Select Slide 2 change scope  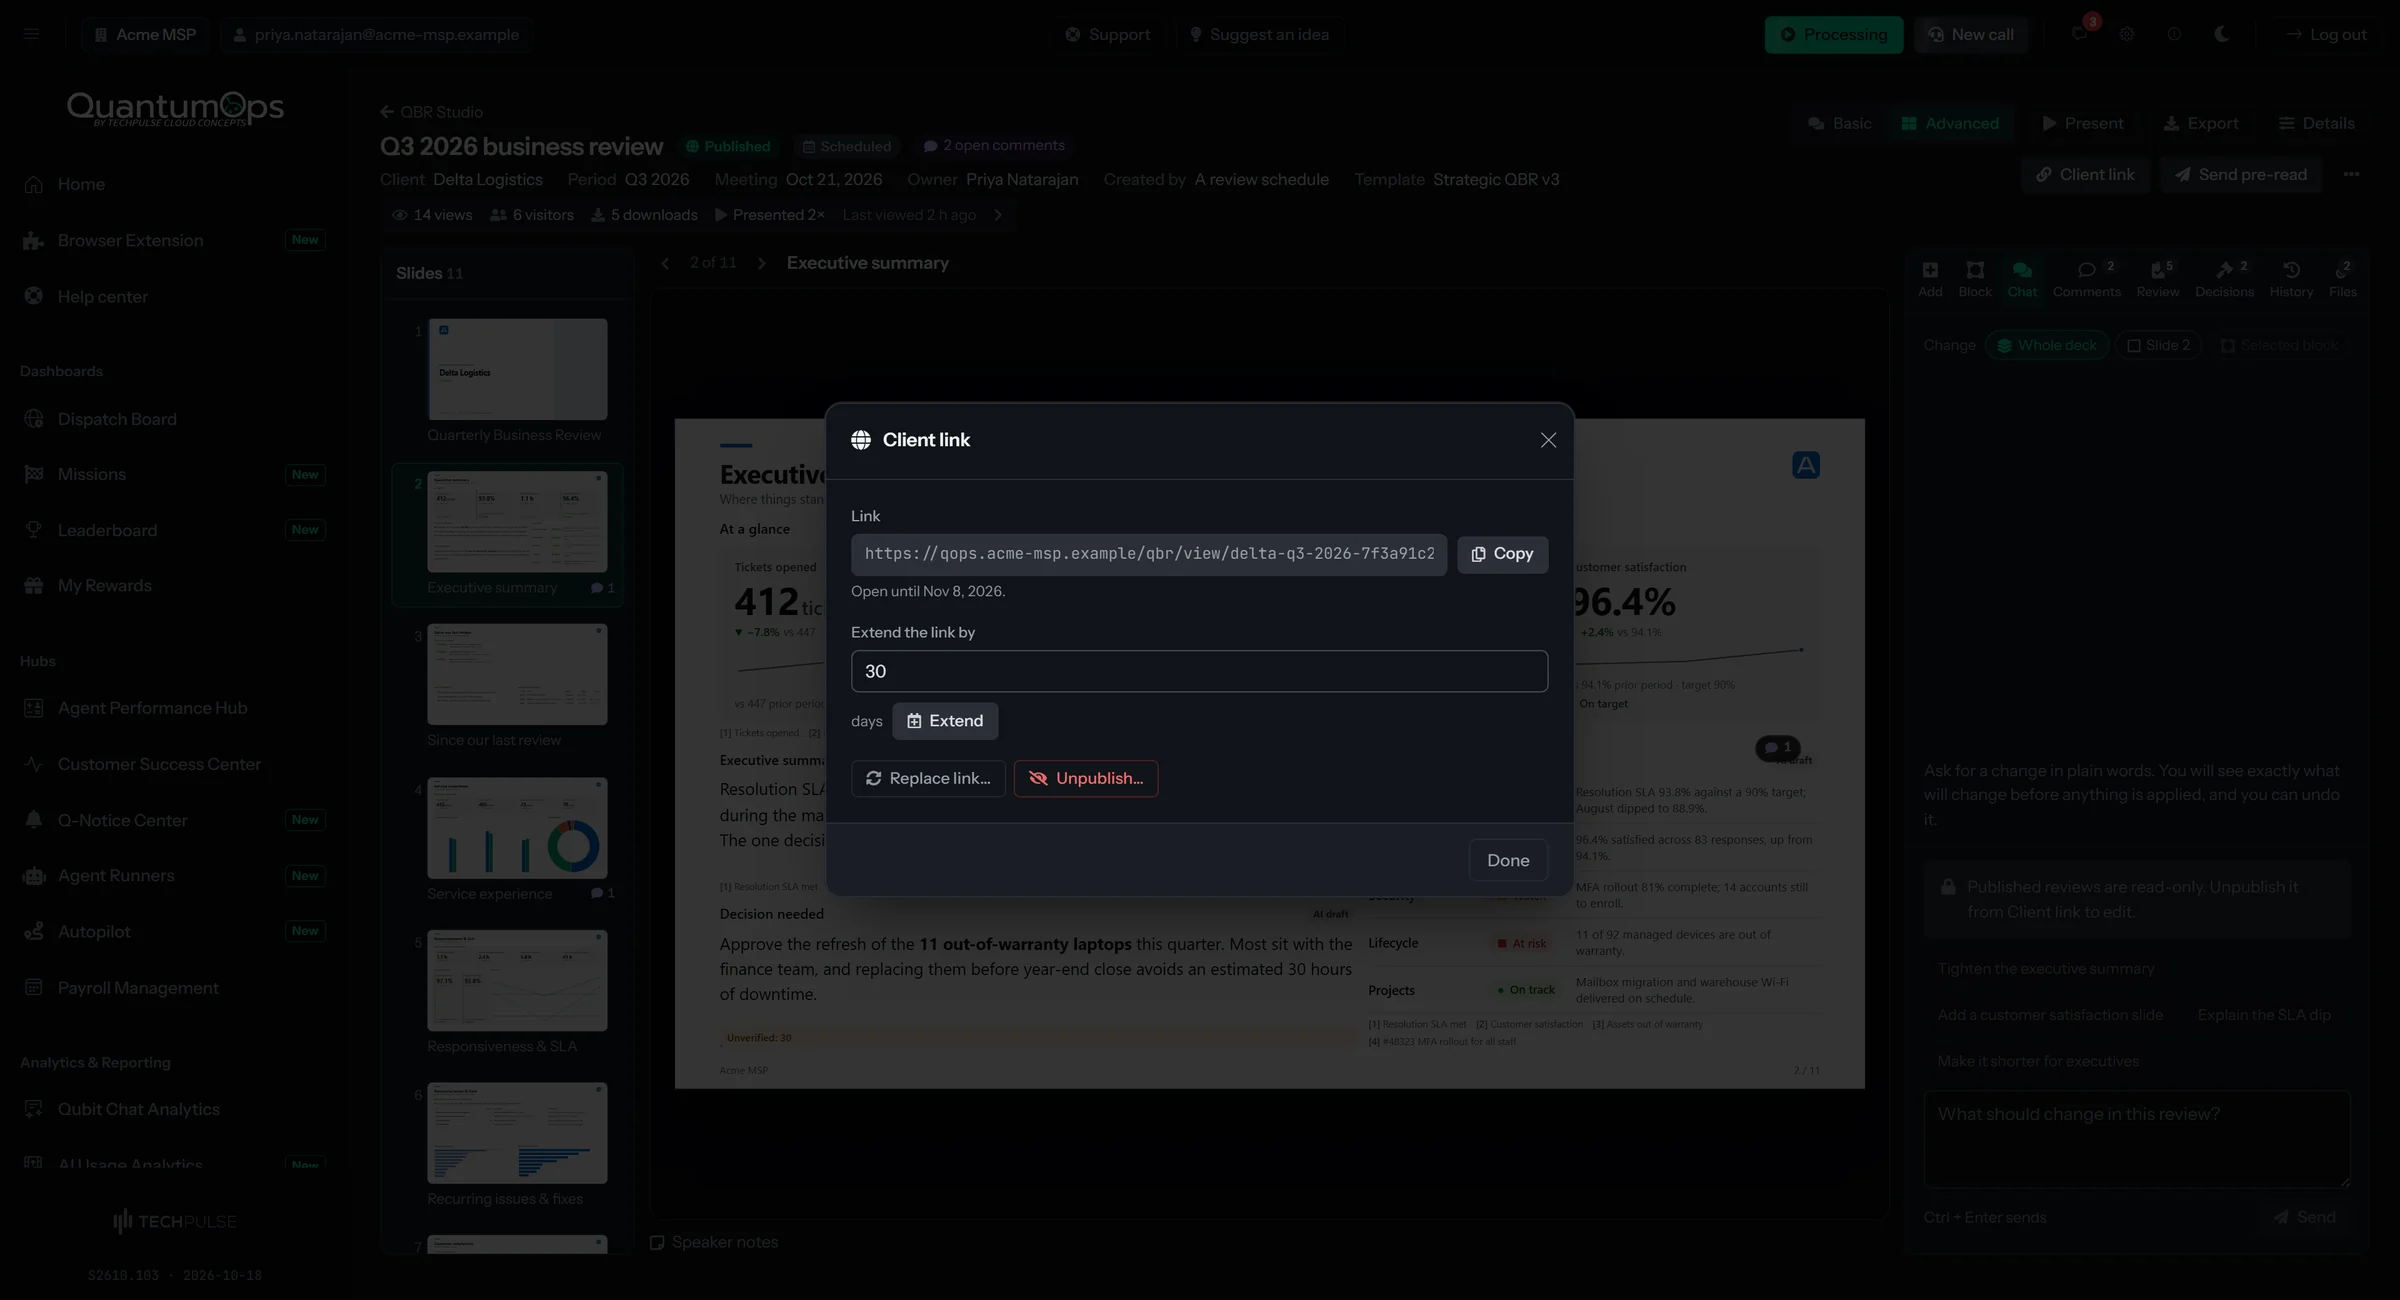(2158, 345)
